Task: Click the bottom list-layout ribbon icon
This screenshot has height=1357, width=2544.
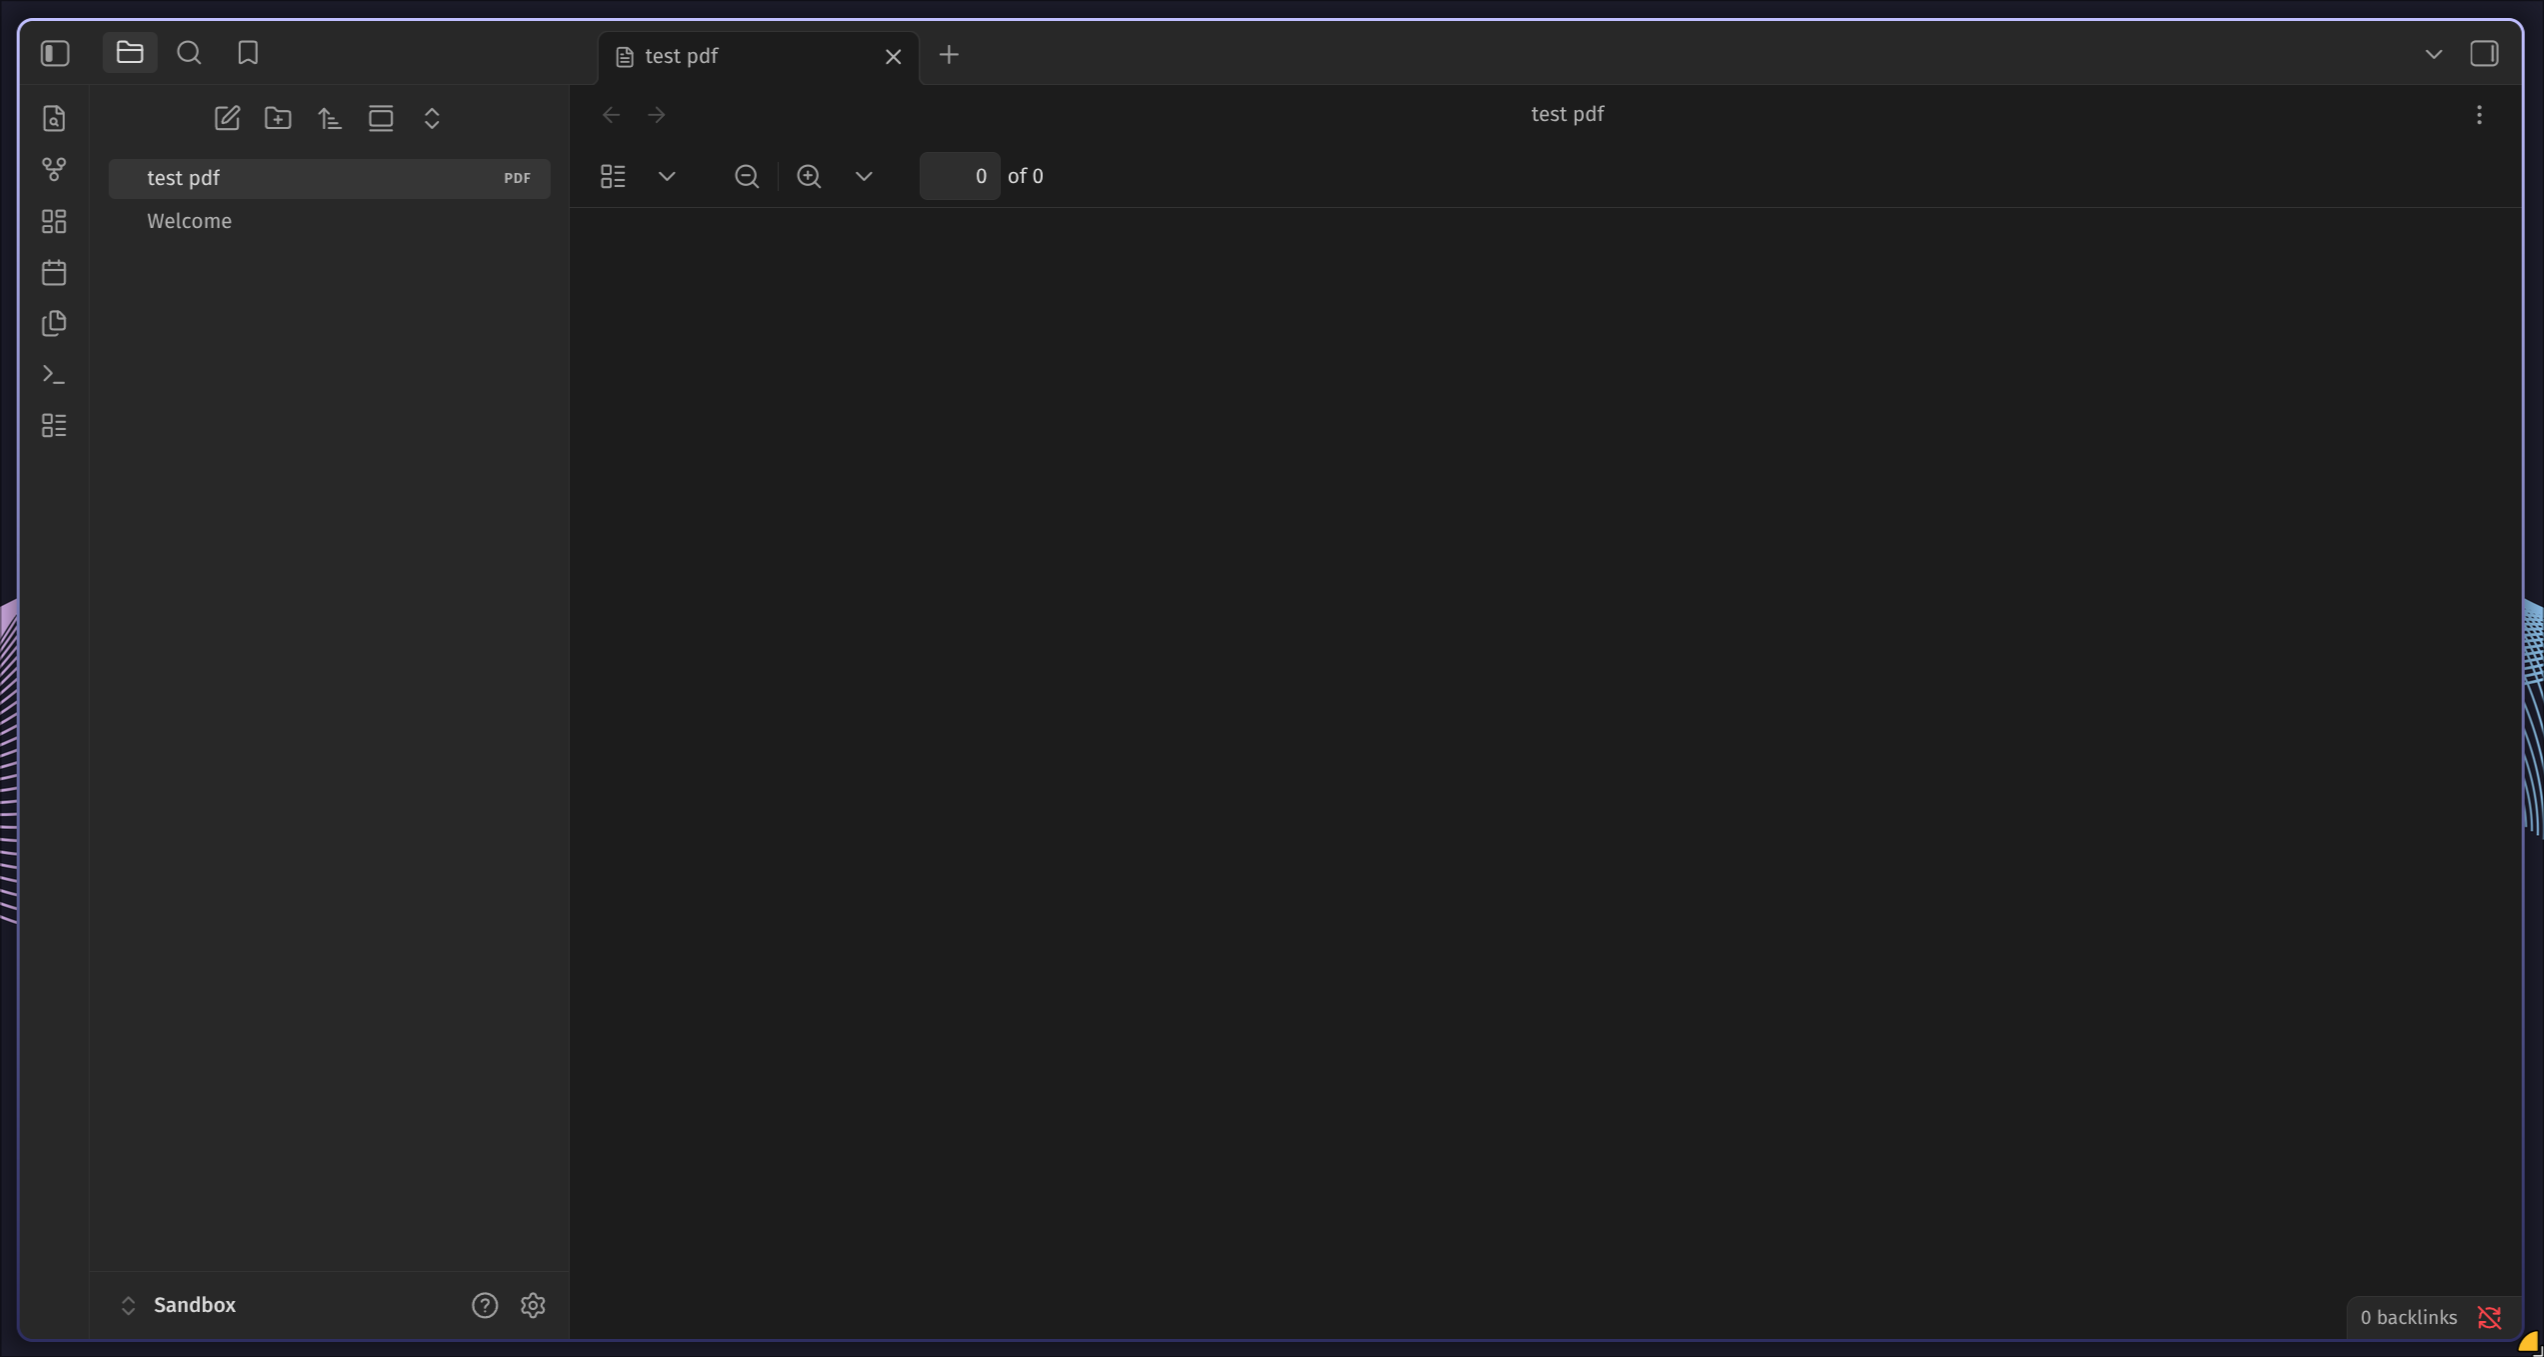Action: [54, 425]
